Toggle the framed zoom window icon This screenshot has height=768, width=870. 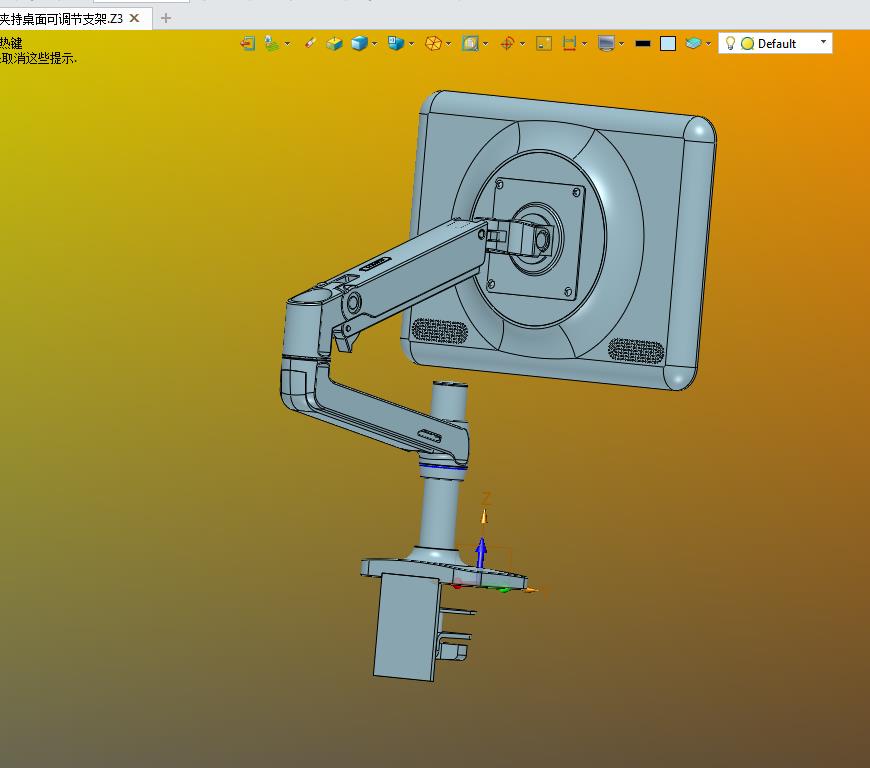coord(470,43)
